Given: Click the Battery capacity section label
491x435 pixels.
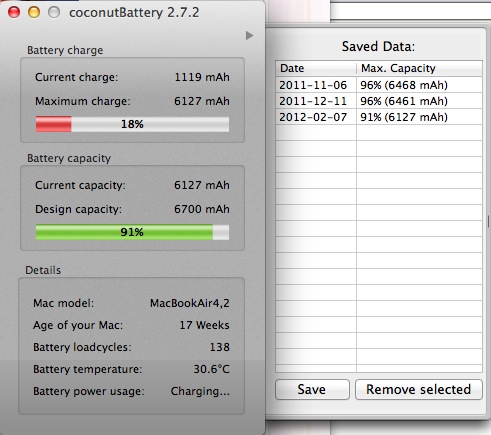Looking at the screenshot, I should [69, 158].
